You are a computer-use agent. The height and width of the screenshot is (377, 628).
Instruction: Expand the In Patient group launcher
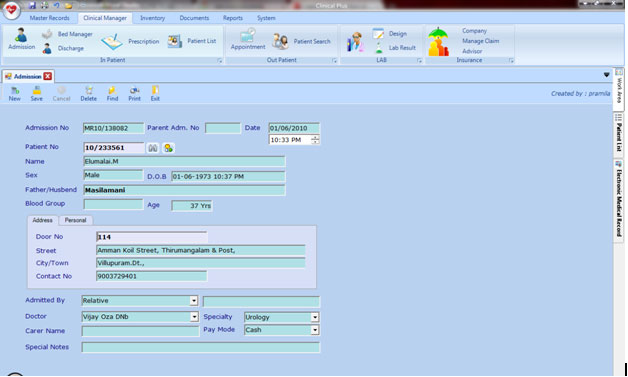[219, 60]
